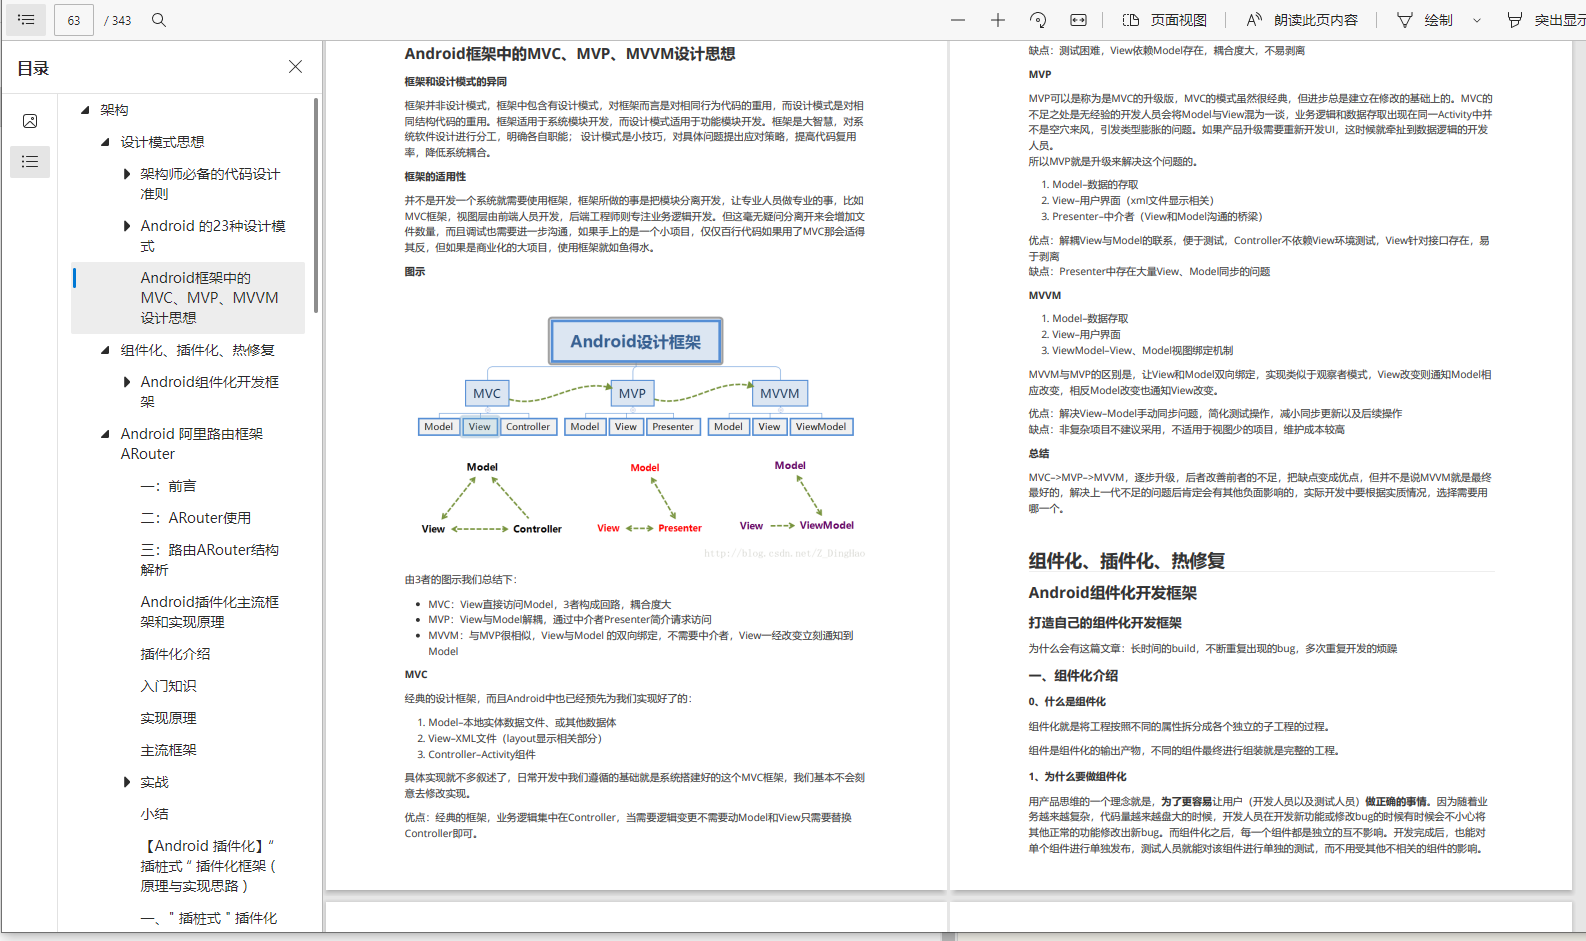Jump to 入门知识 outline entry

[x=168, y=686]
